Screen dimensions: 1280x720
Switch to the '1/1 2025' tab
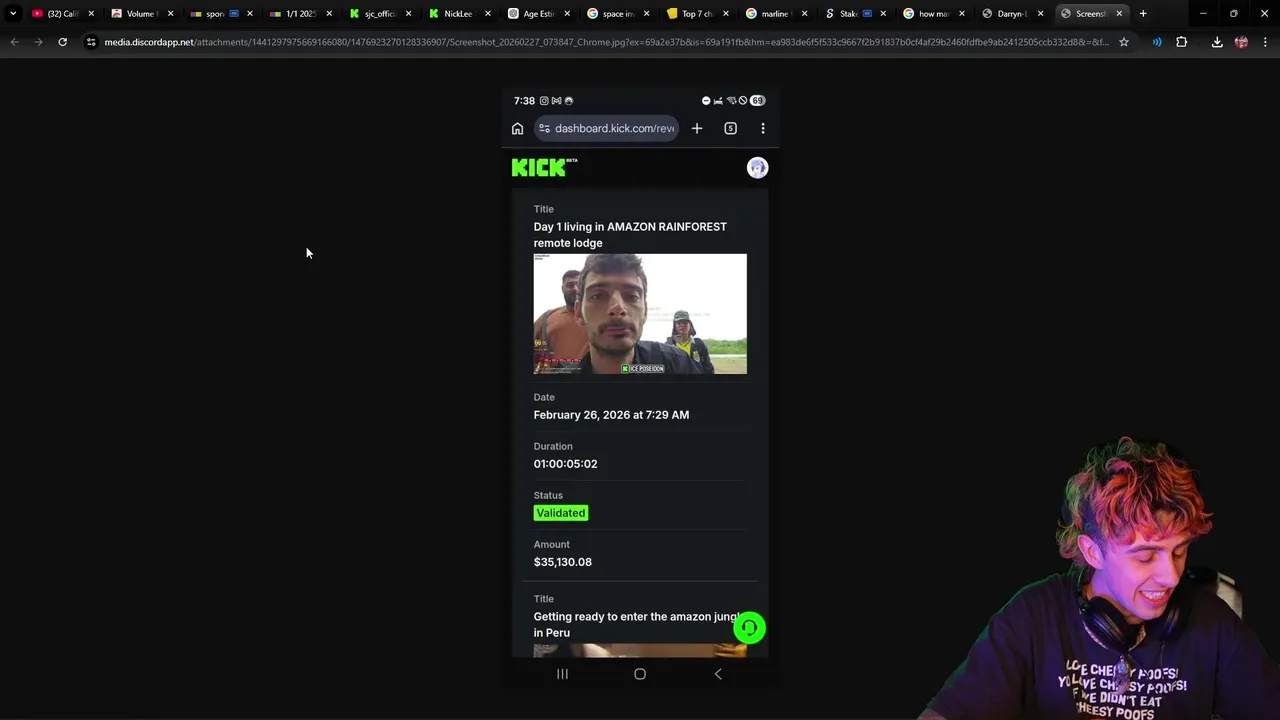(300, 14)
